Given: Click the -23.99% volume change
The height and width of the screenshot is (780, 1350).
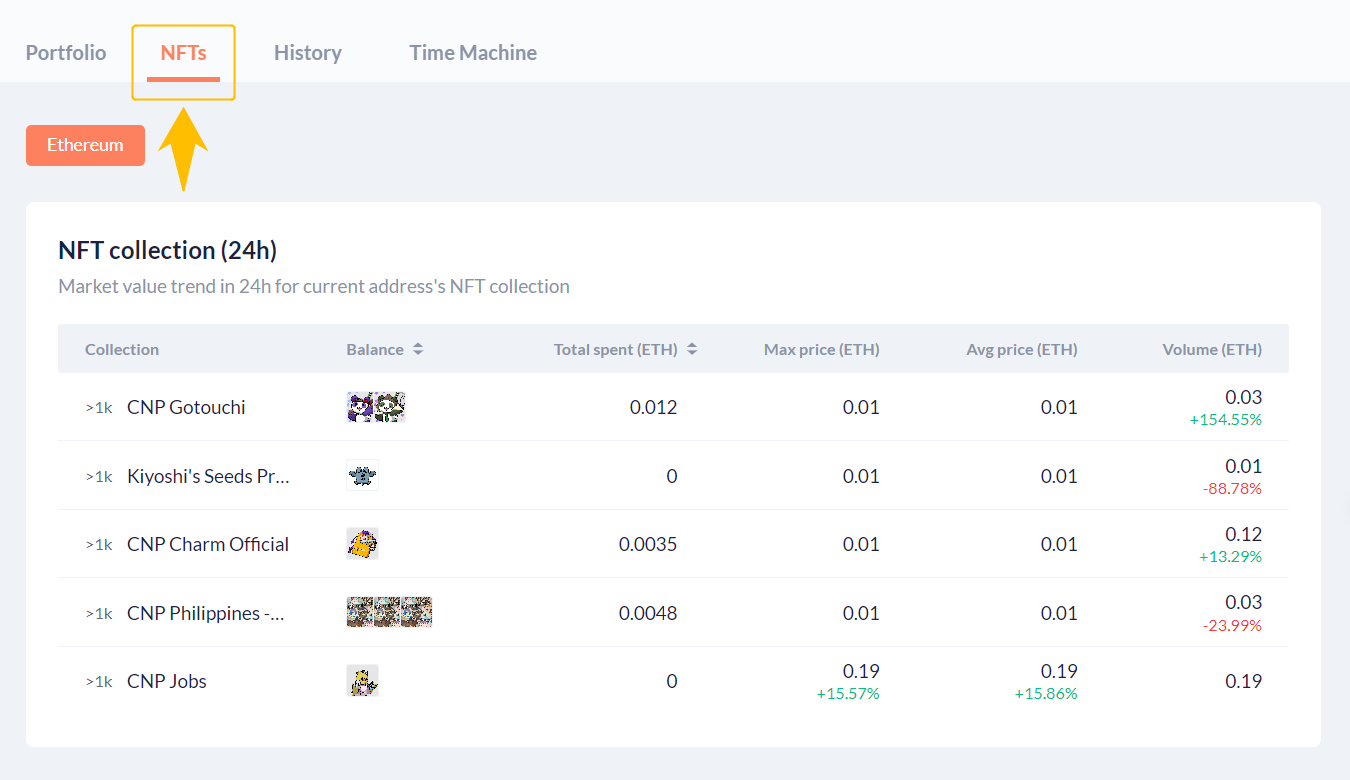Looking at the screenshot, I should point(1232,626).
